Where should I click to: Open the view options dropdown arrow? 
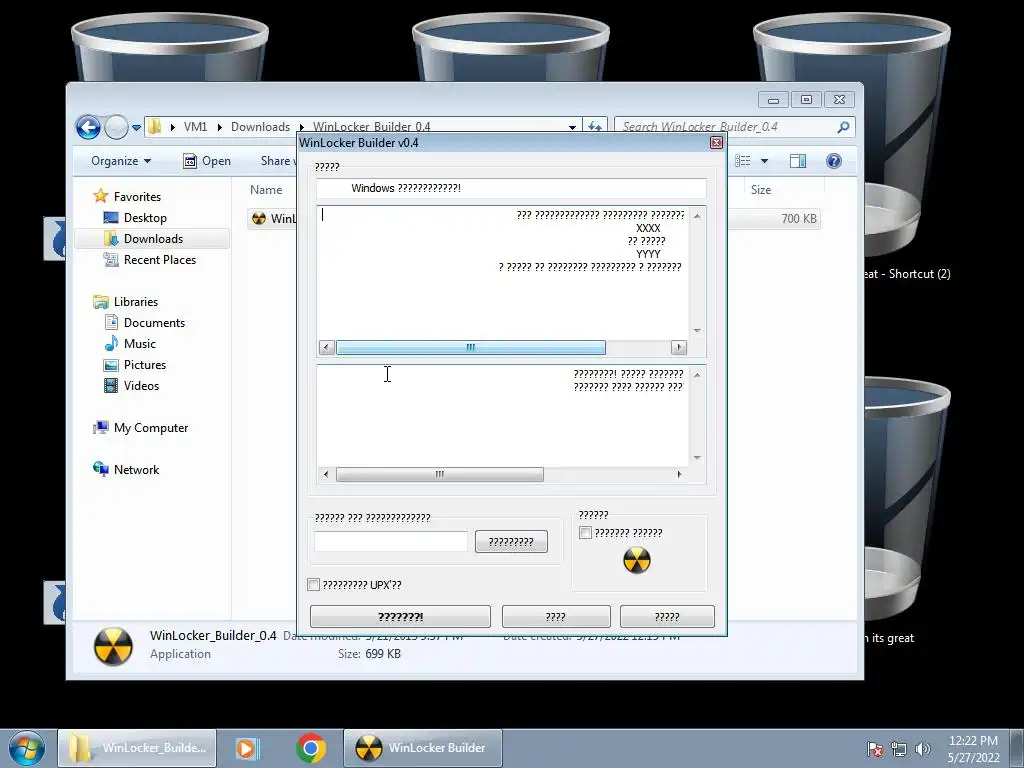tap(764, 161)
